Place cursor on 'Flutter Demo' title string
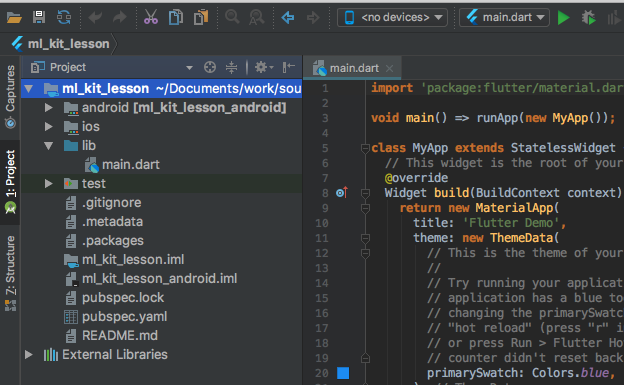 pyautogui.click(x=511, y=223)
